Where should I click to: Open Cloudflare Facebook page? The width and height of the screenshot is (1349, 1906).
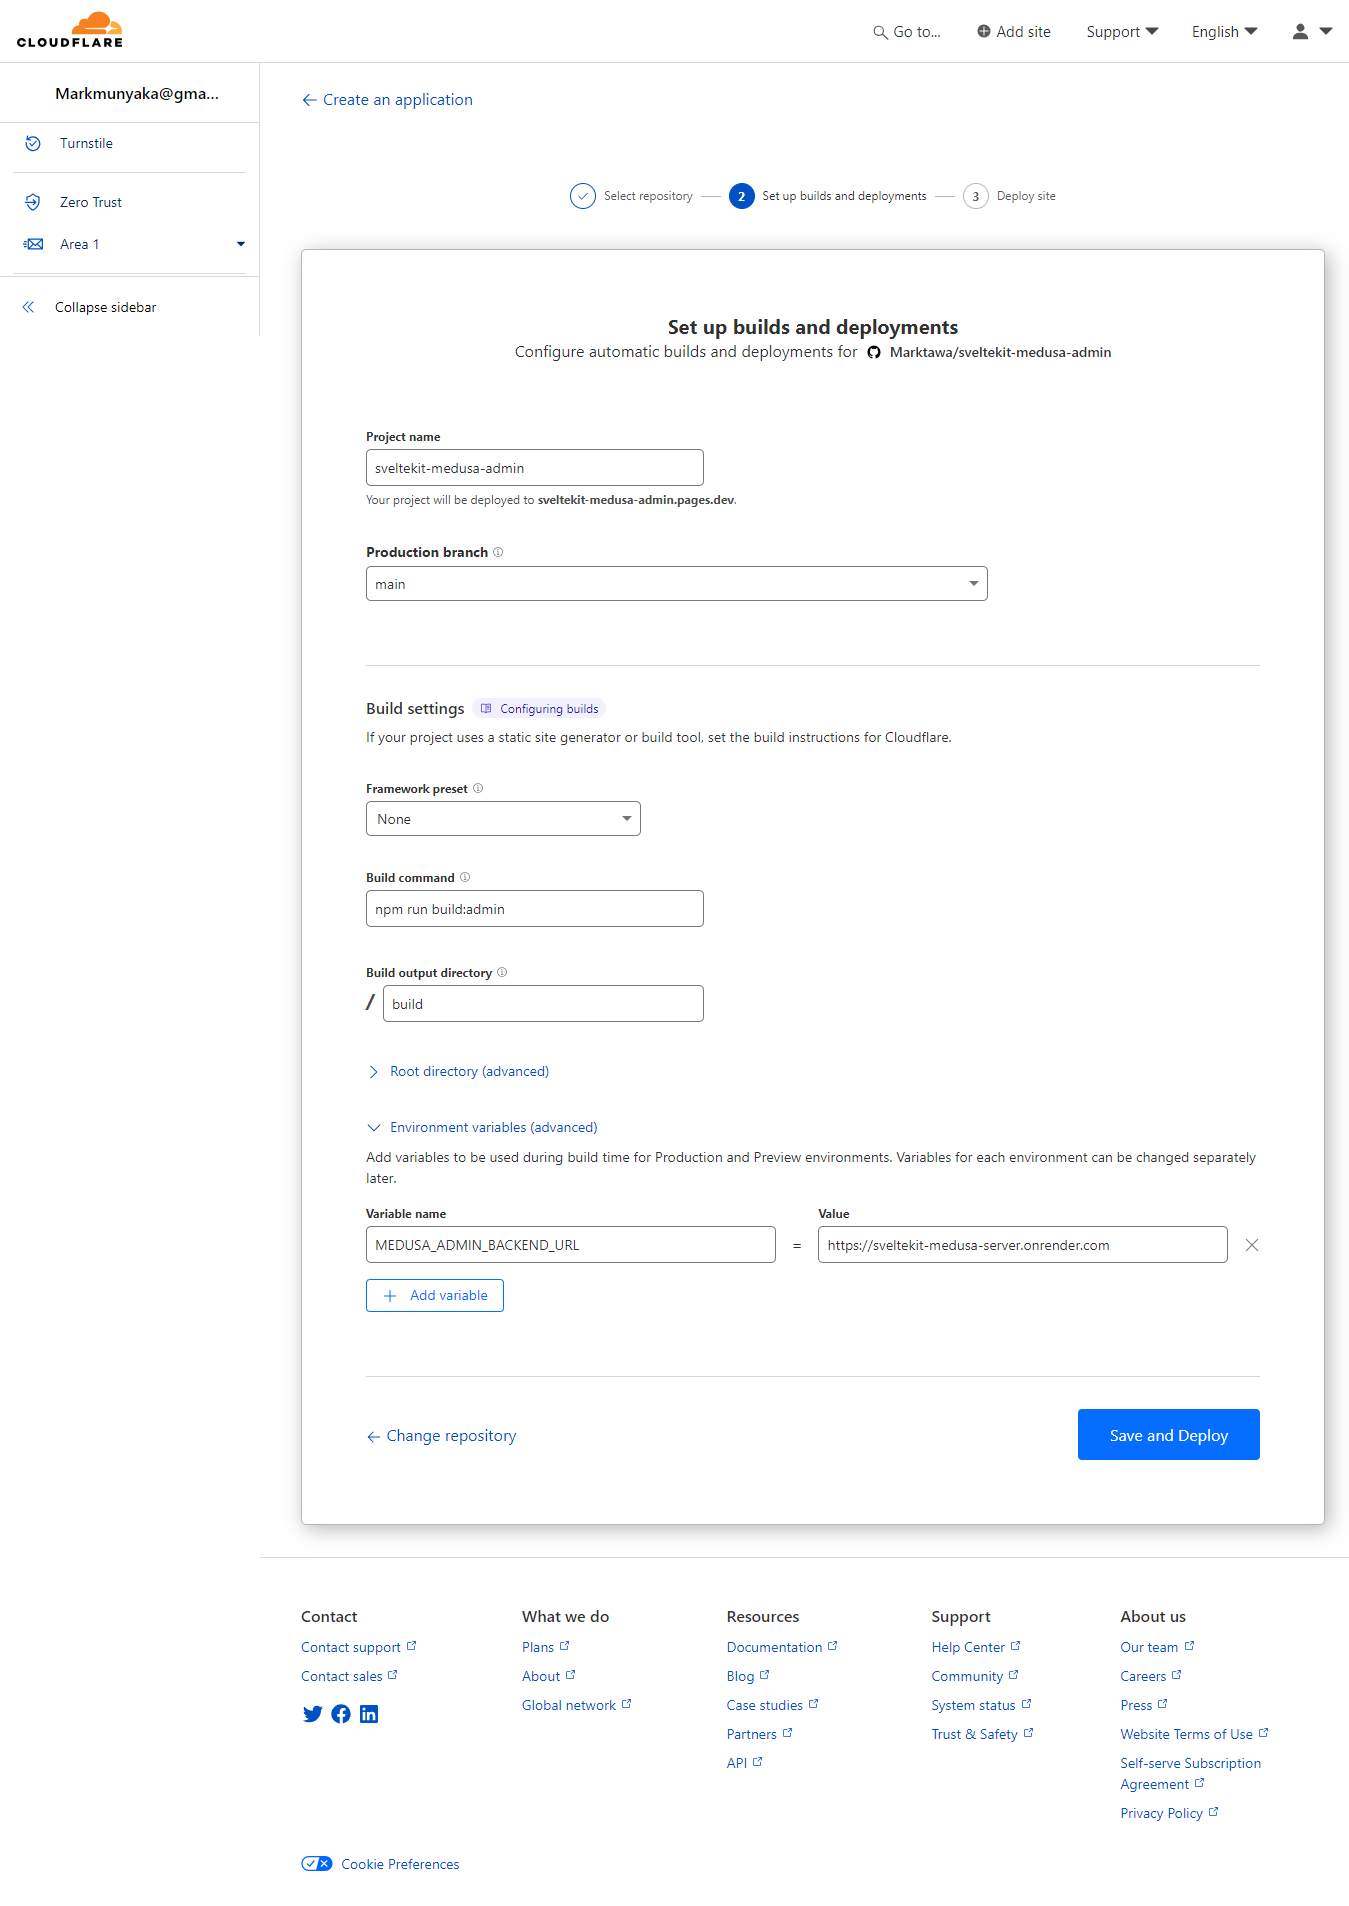(341, 1714)
